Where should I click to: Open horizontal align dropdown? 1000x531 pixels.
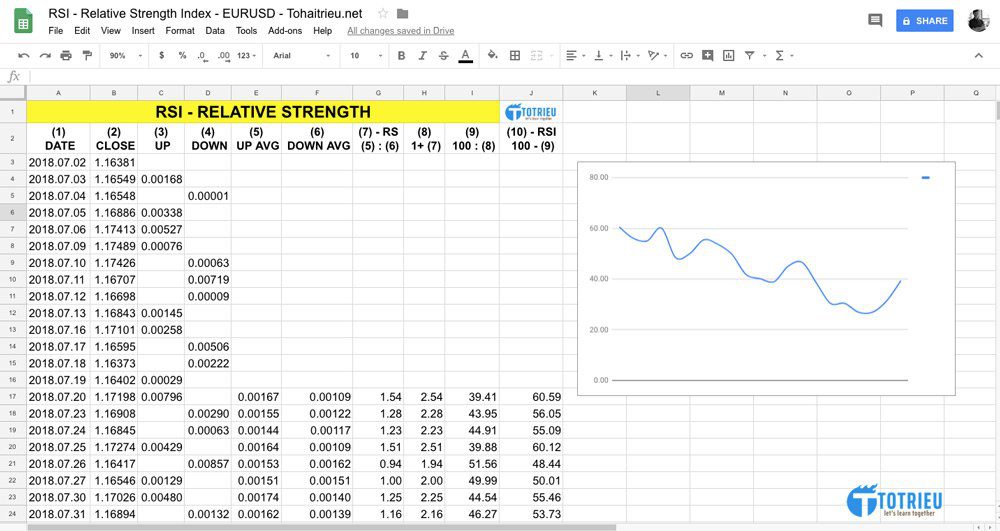click(x=575, y=55)
